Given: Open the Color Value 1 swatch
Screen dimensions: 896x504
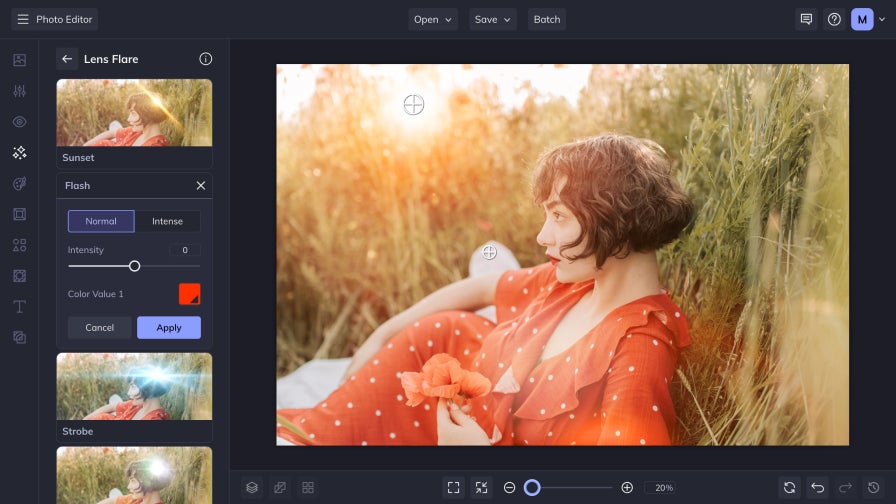Looking at the screenshot, I should click(190, 294).
